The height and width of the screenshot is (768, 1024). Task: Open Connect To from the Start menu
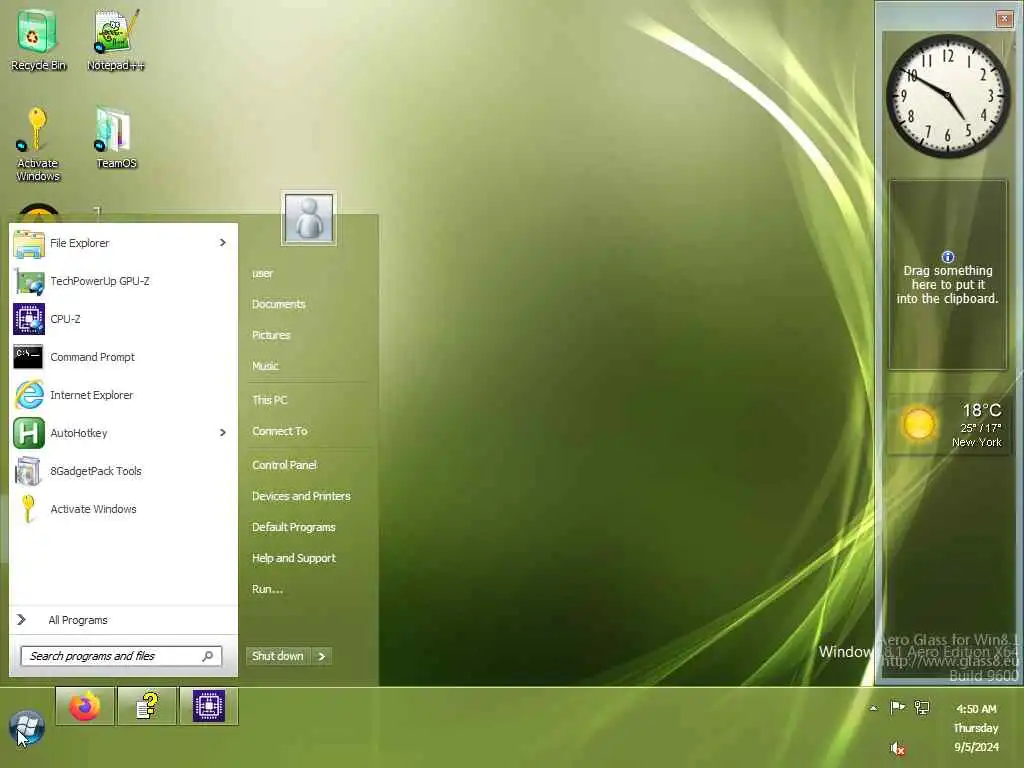[280, 431]
